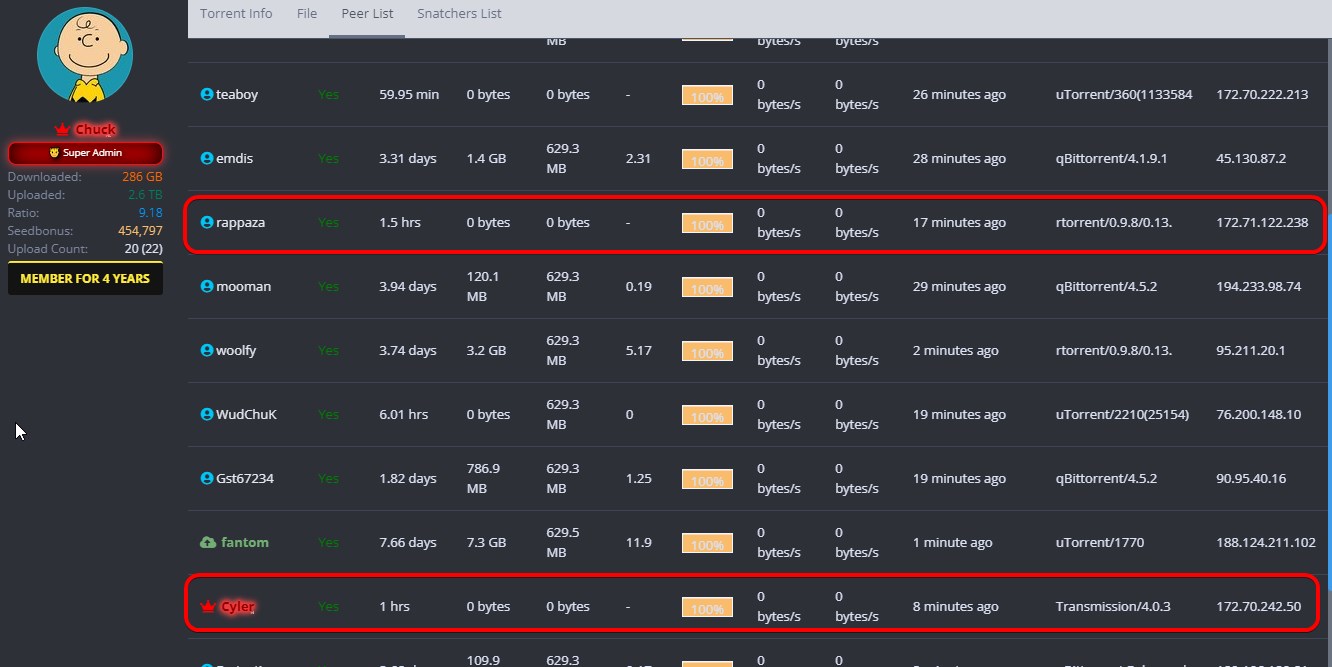
Task: Click the user icon next to rappaza
Action: pos(207,222)
